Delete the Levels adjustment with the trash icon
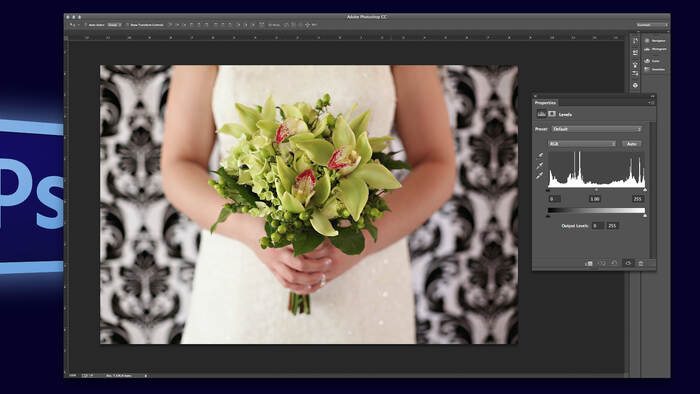700x394 pixels. (x=641, y=264)
